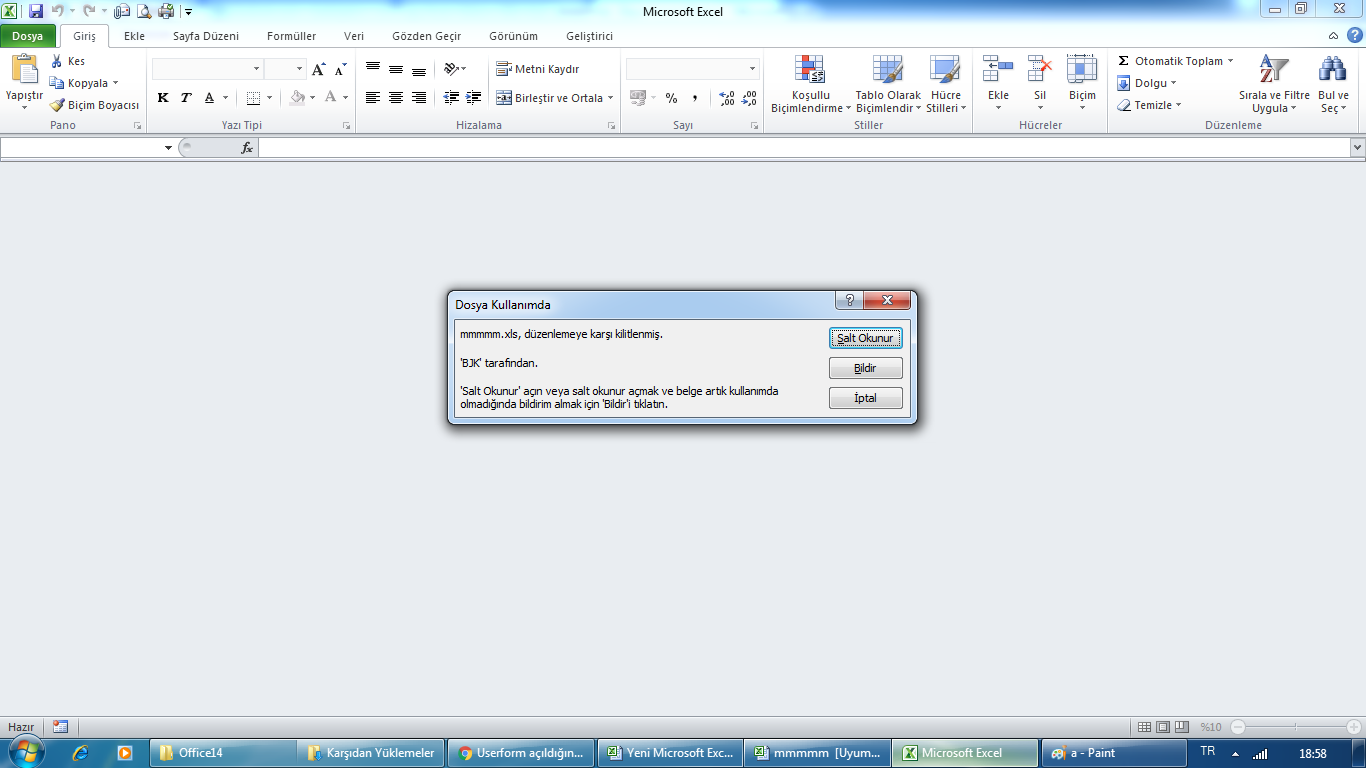Toggle underline A formatting
The image size is (1366, 768).
coord(209,98)
